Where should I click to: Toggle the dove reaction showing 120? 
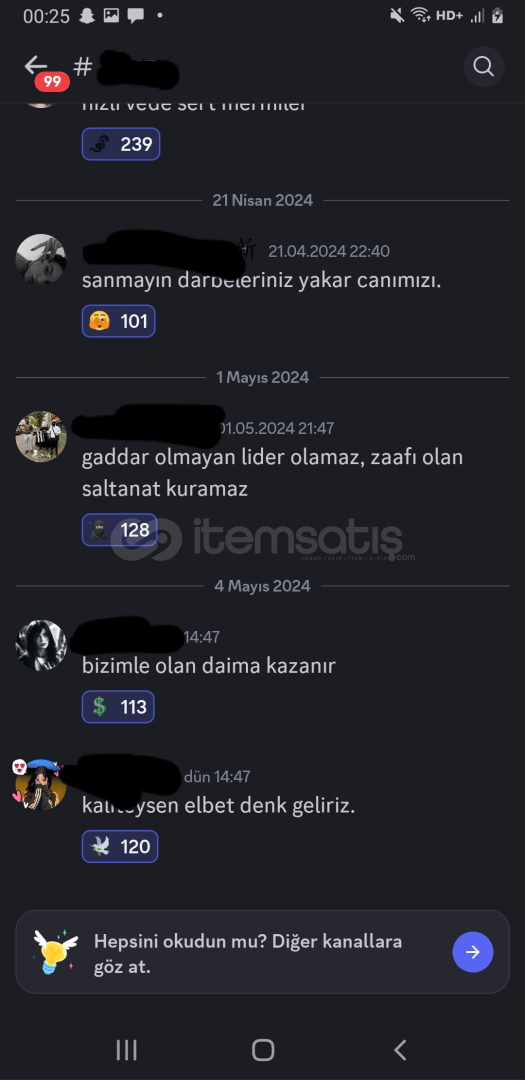click(x=120, y=847)
